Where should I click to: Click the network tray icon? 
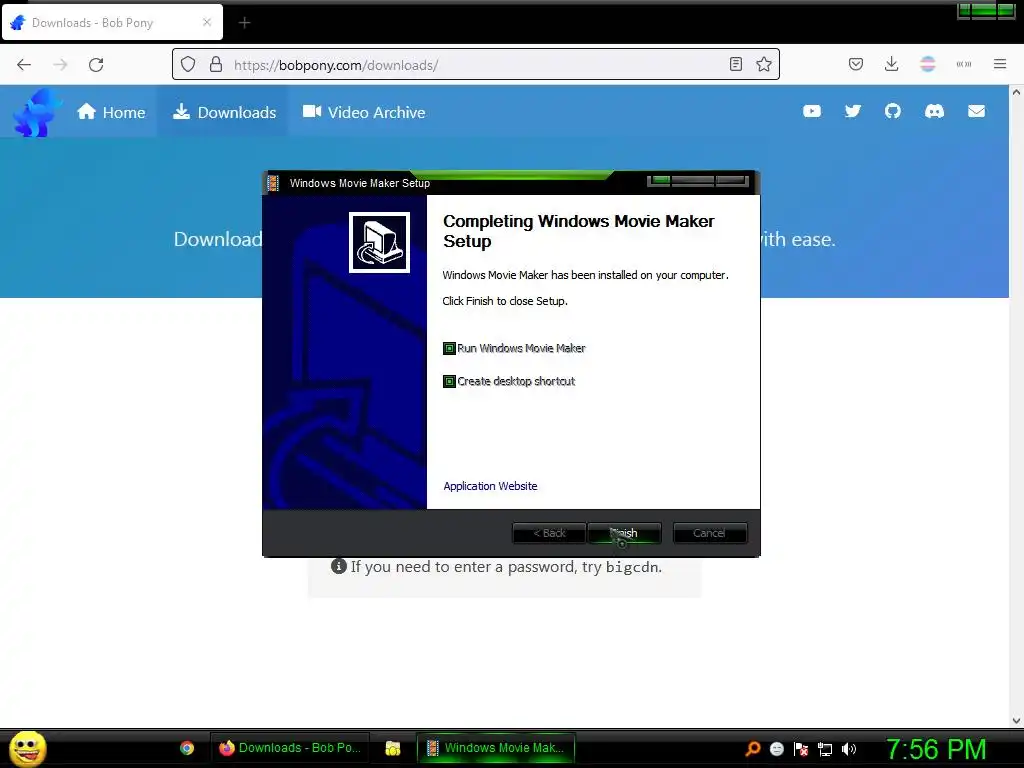[825, 749]
